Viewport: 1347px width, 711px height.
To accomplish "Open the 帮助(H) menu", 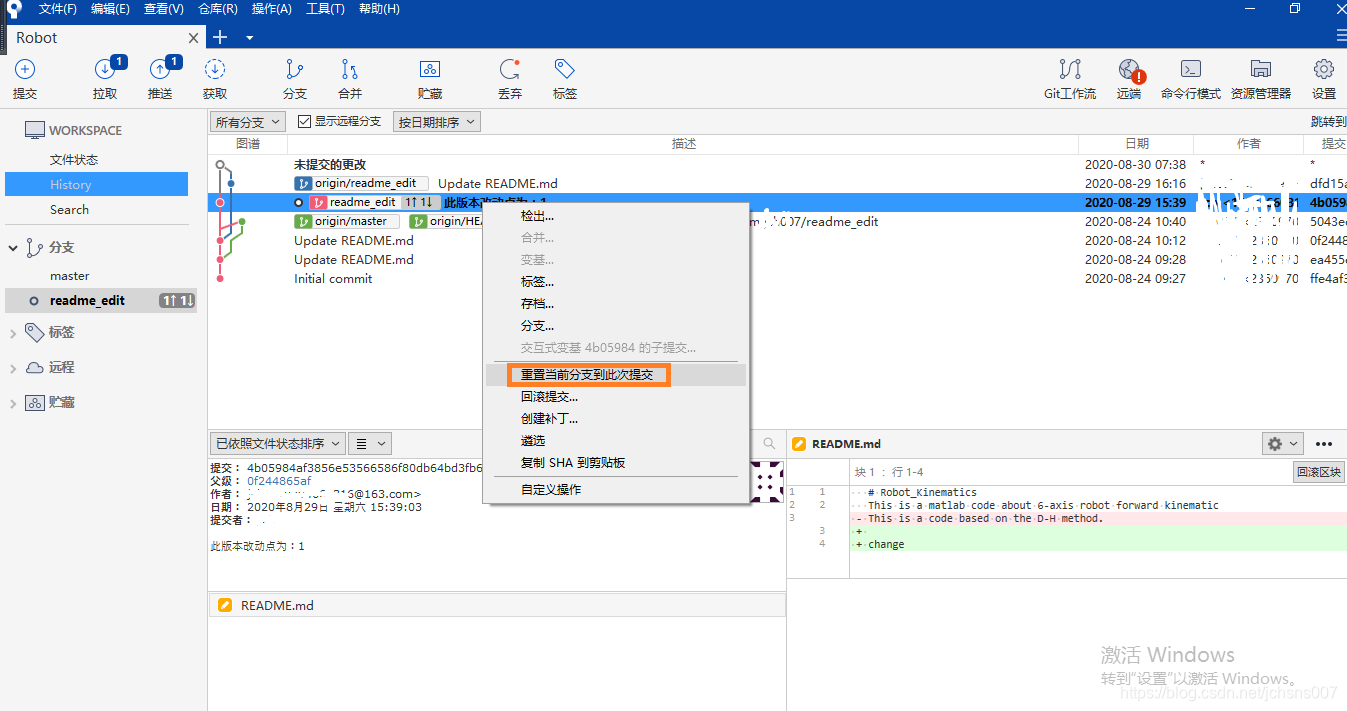I will point(379,9).
